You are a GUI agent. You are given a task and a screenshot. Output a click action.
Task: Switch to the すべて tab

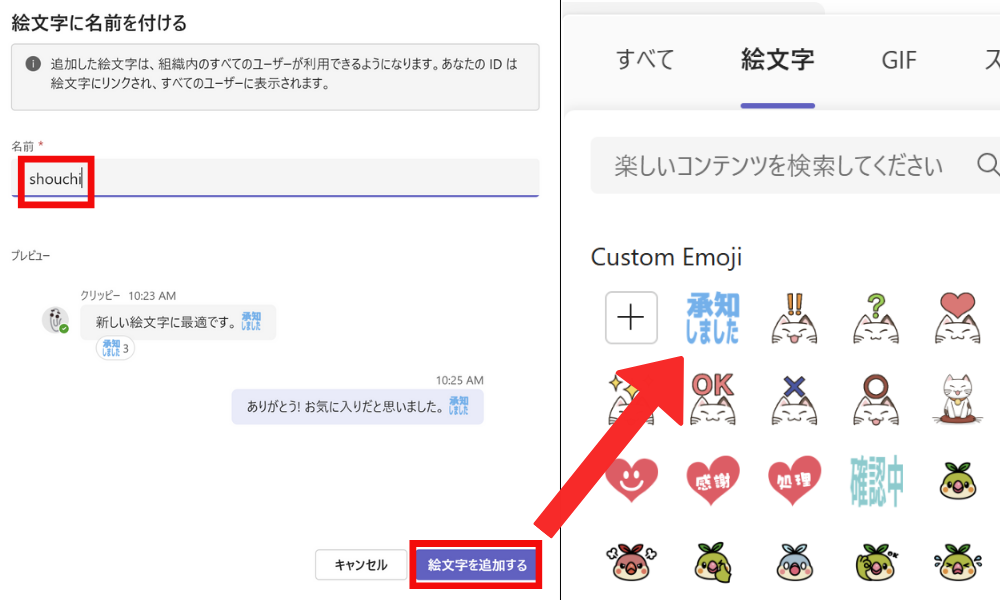coord(645,60)
